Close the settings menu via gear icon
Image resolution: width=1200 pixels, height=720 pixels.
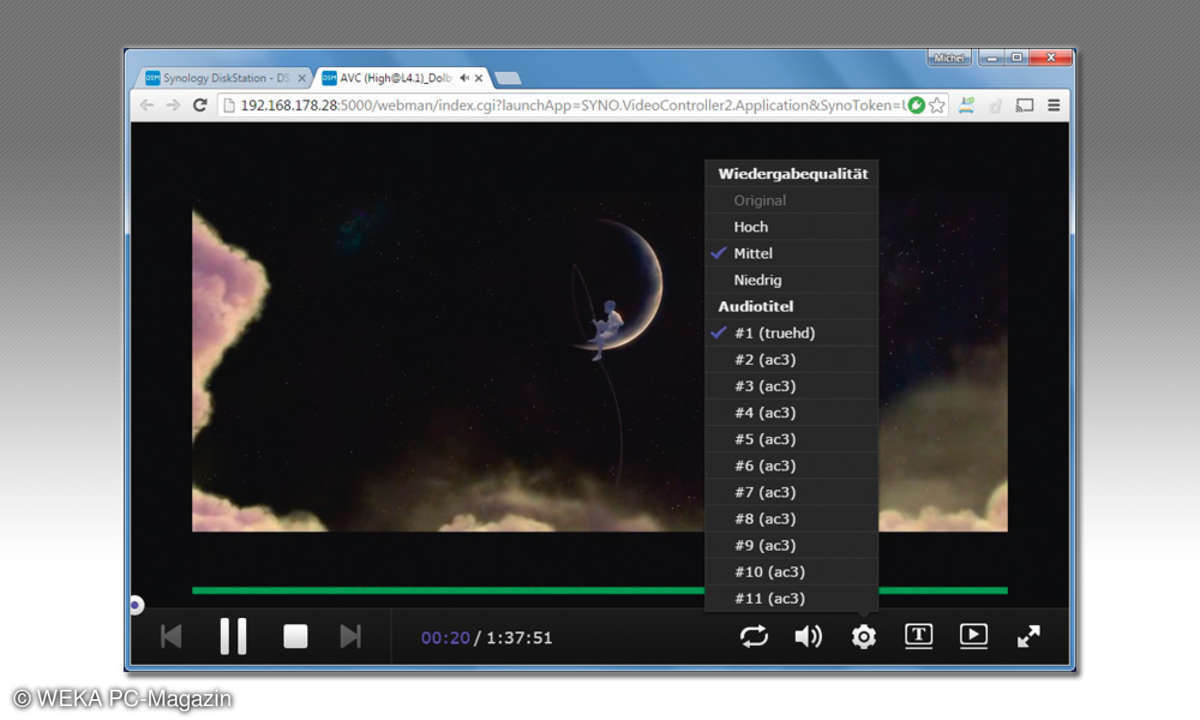pyautogui.click(x=863, y=636)
